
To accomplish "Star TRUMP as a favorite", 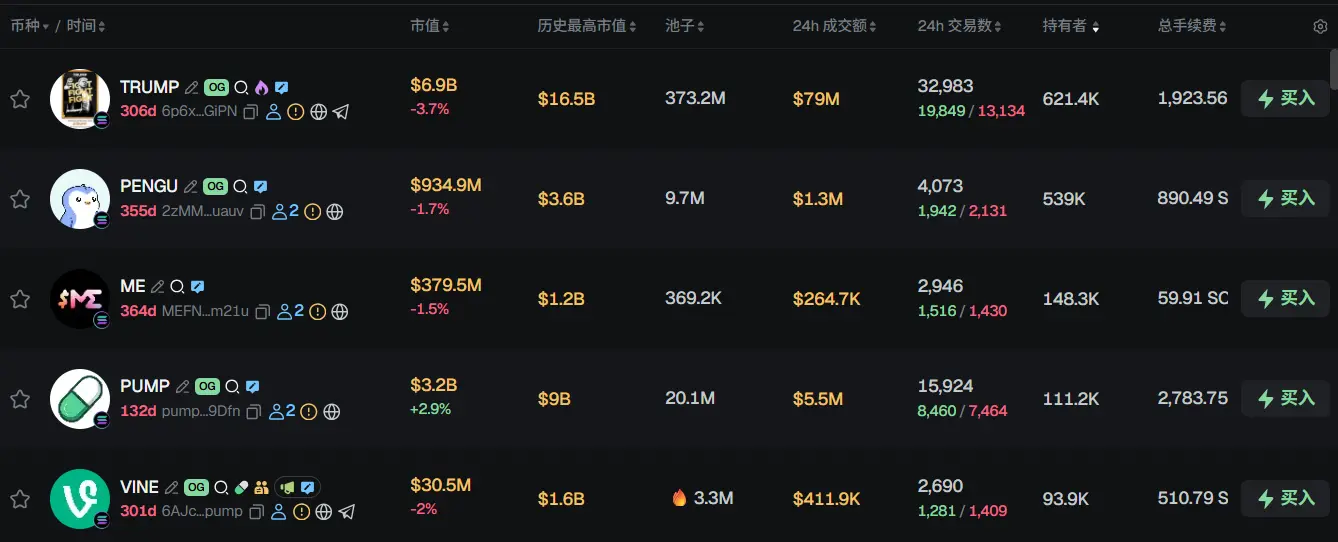I will [19, 99].
